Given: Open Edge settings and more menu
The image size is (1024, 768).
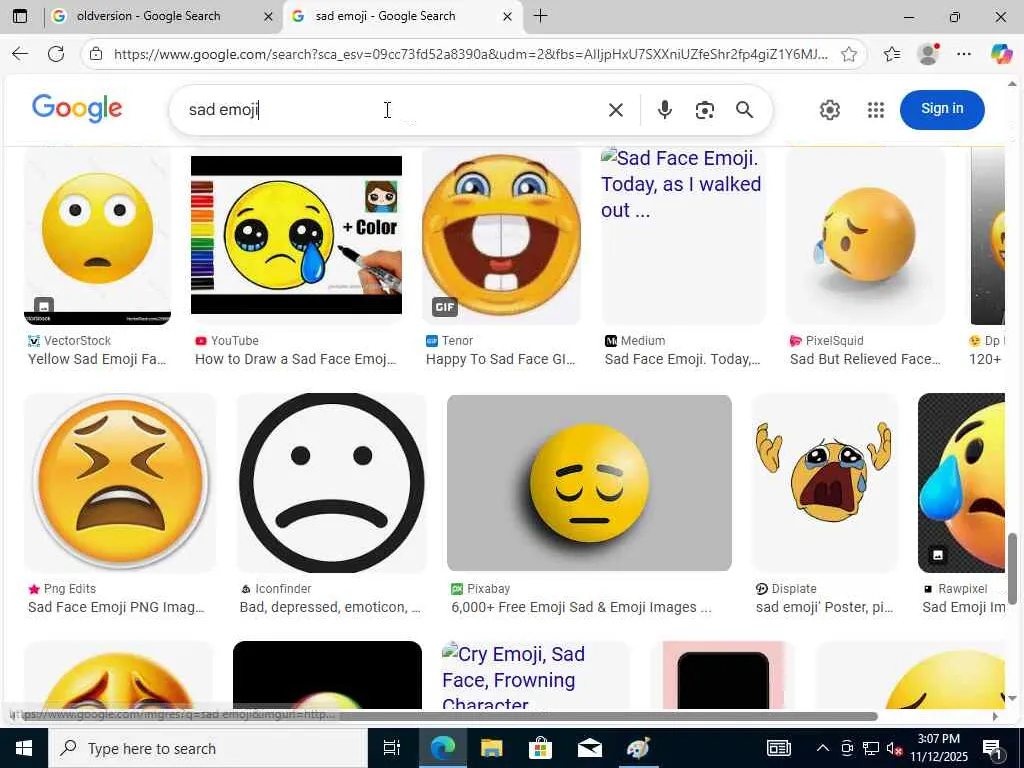Looking at the screenshot, I should click(964, 54).
